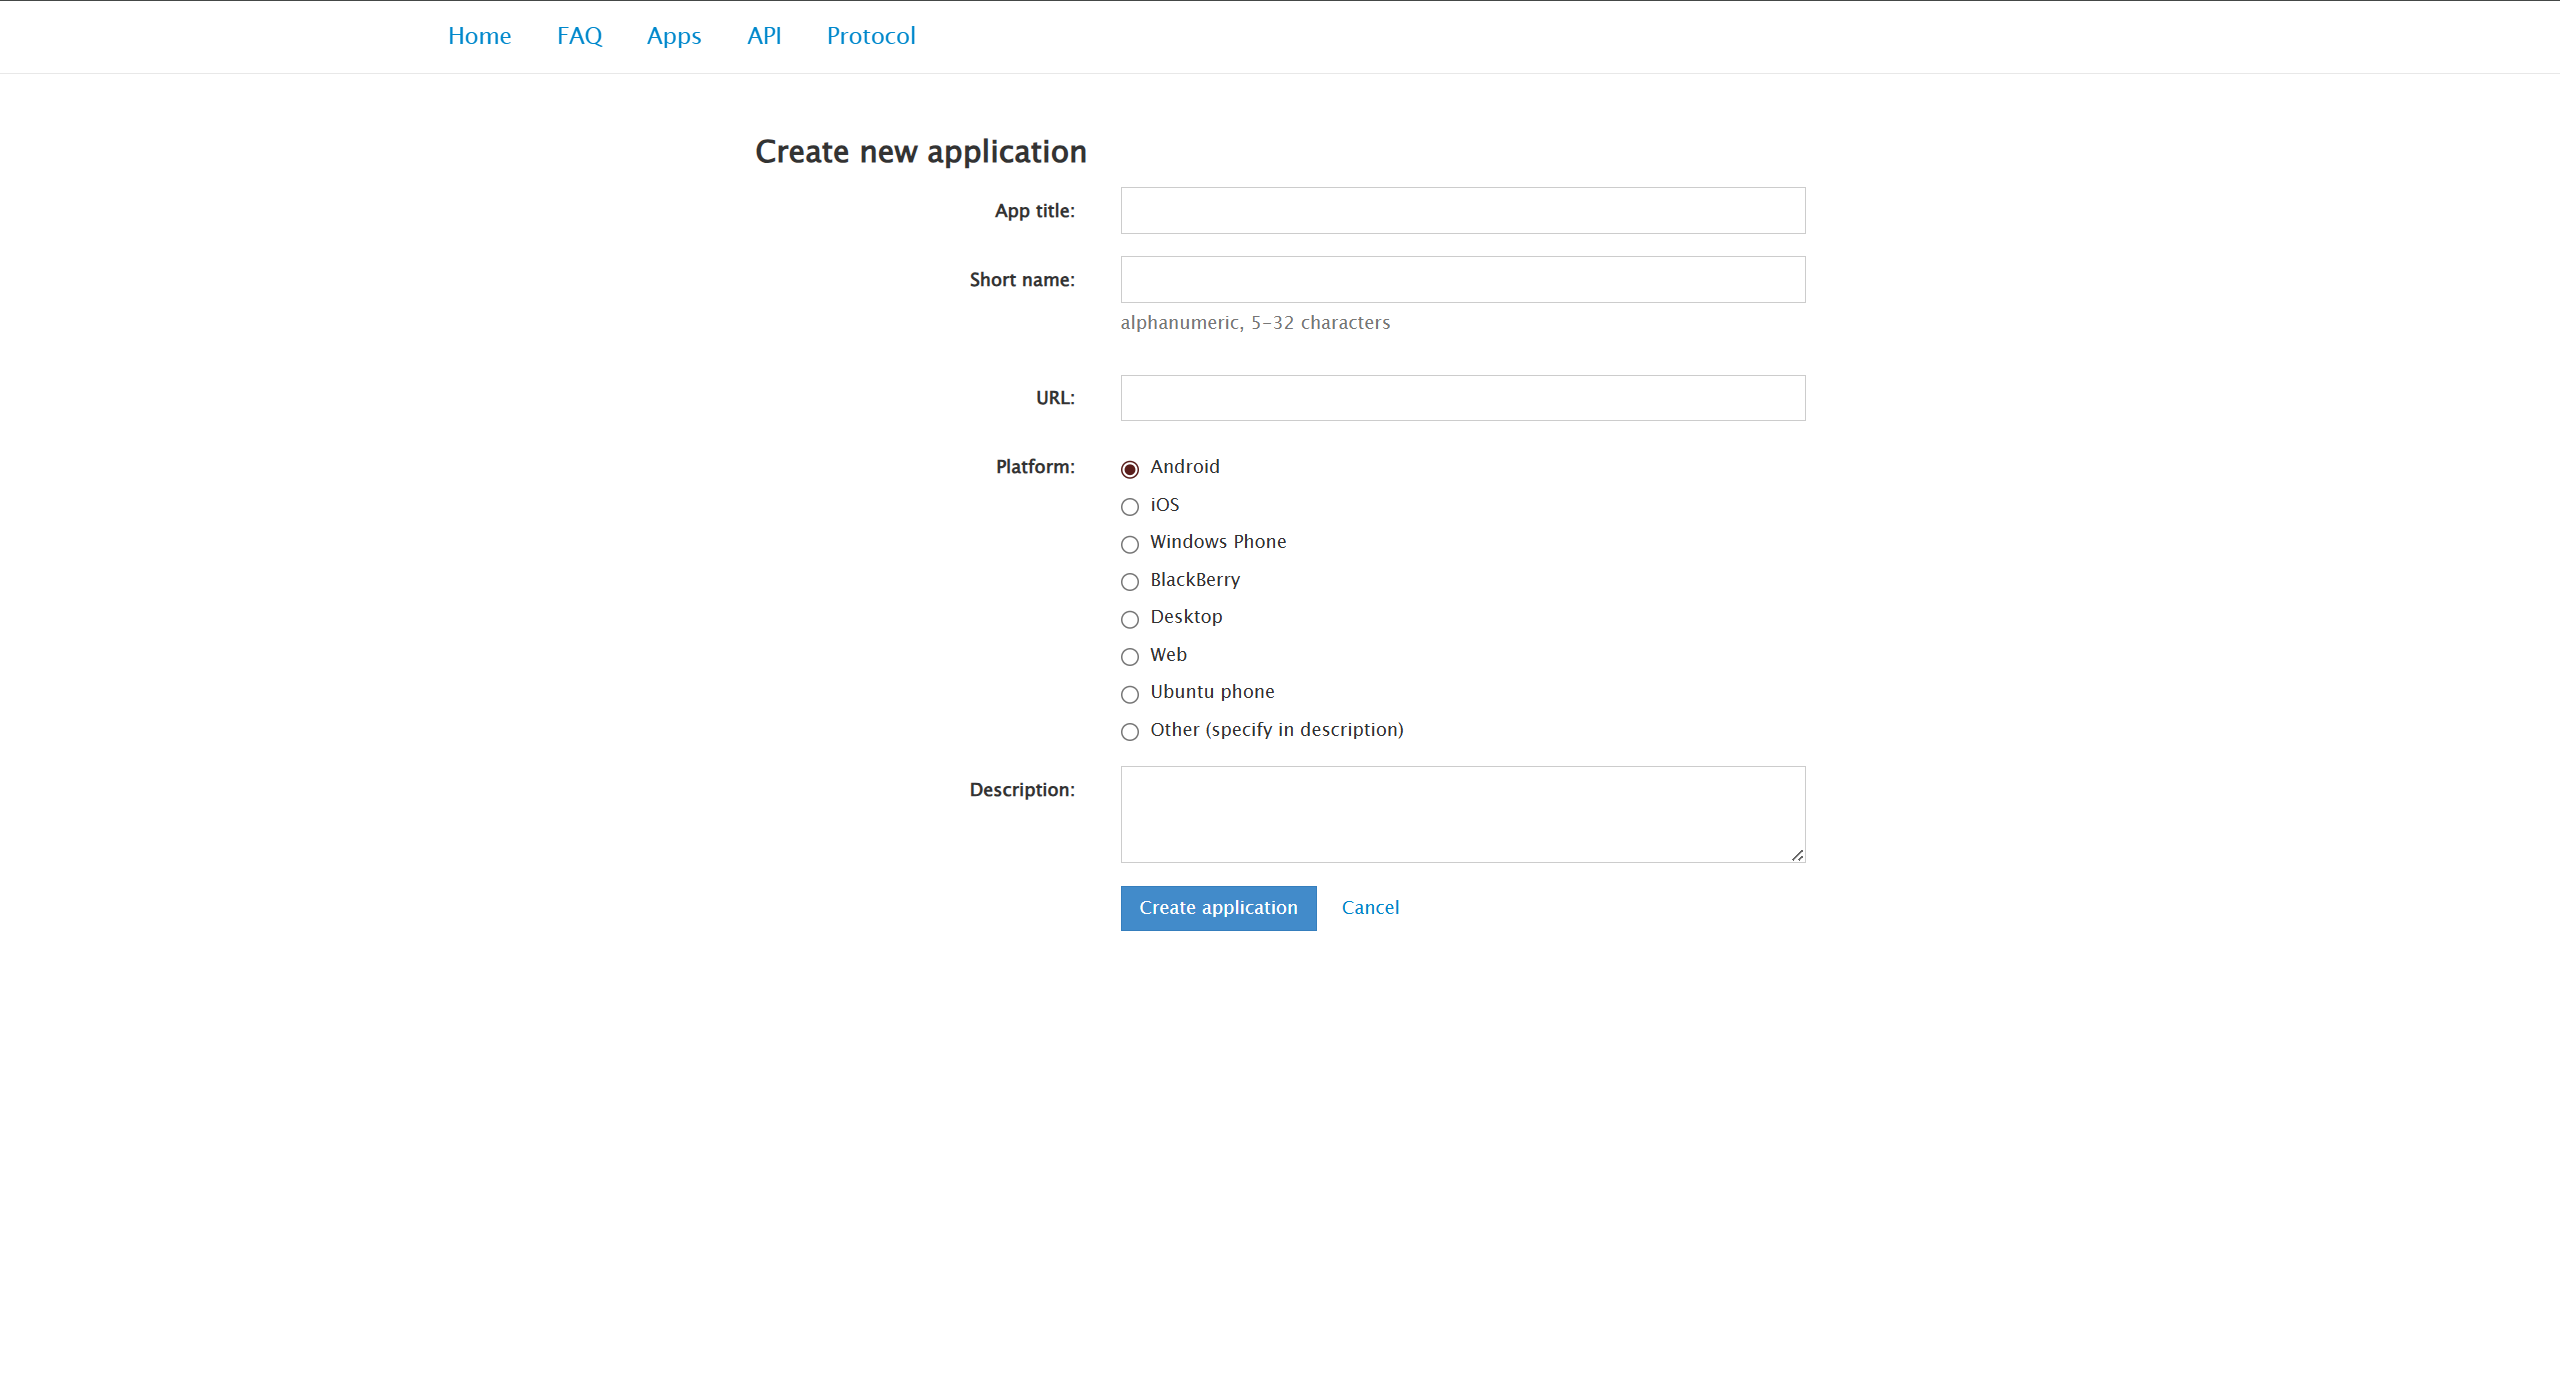Click the 'App title:' label
The image size is (2560, 1398).
click(1035, 211)
